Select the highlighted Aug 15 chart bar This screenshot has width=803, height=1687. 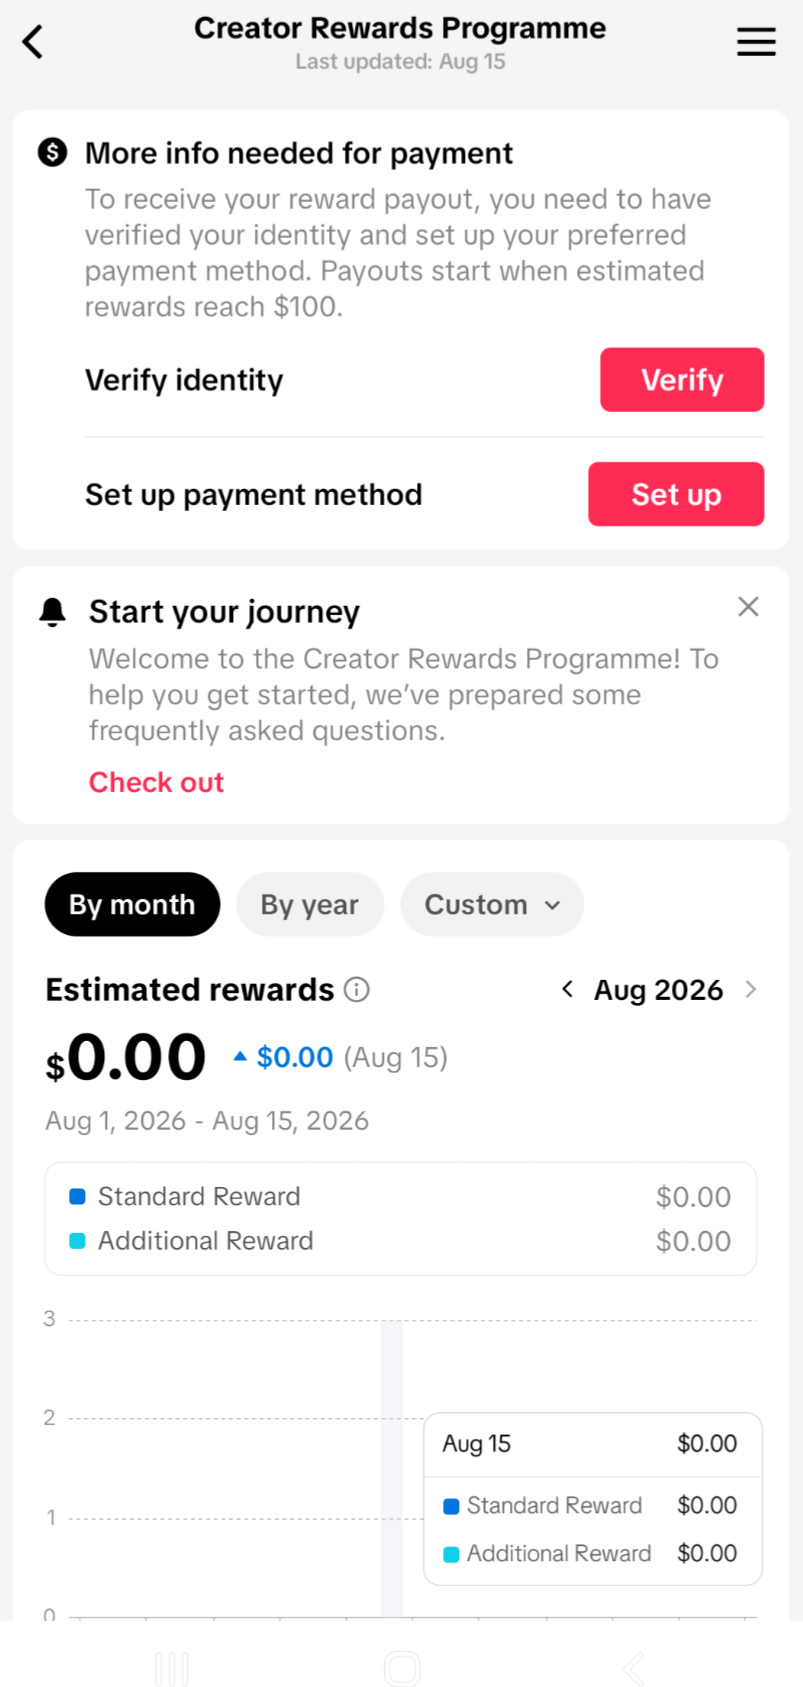392,1468
